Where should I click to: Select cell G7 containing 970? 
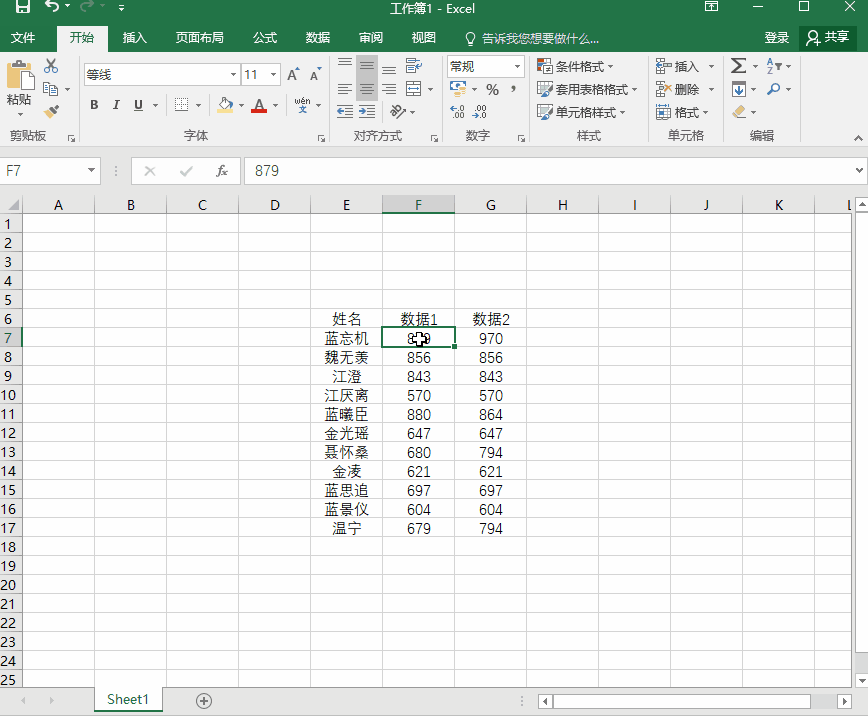pos(490,338)
